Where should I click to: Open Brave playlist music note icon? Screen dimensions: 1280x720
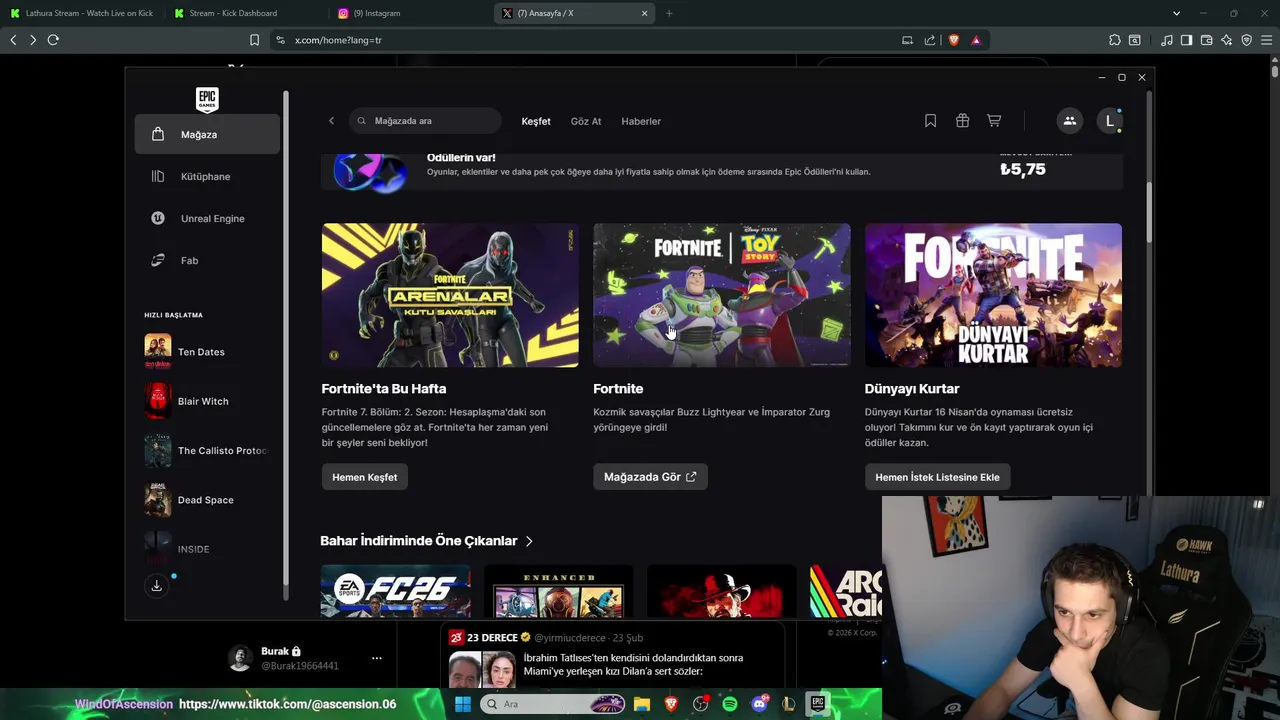click(1167, 40)
